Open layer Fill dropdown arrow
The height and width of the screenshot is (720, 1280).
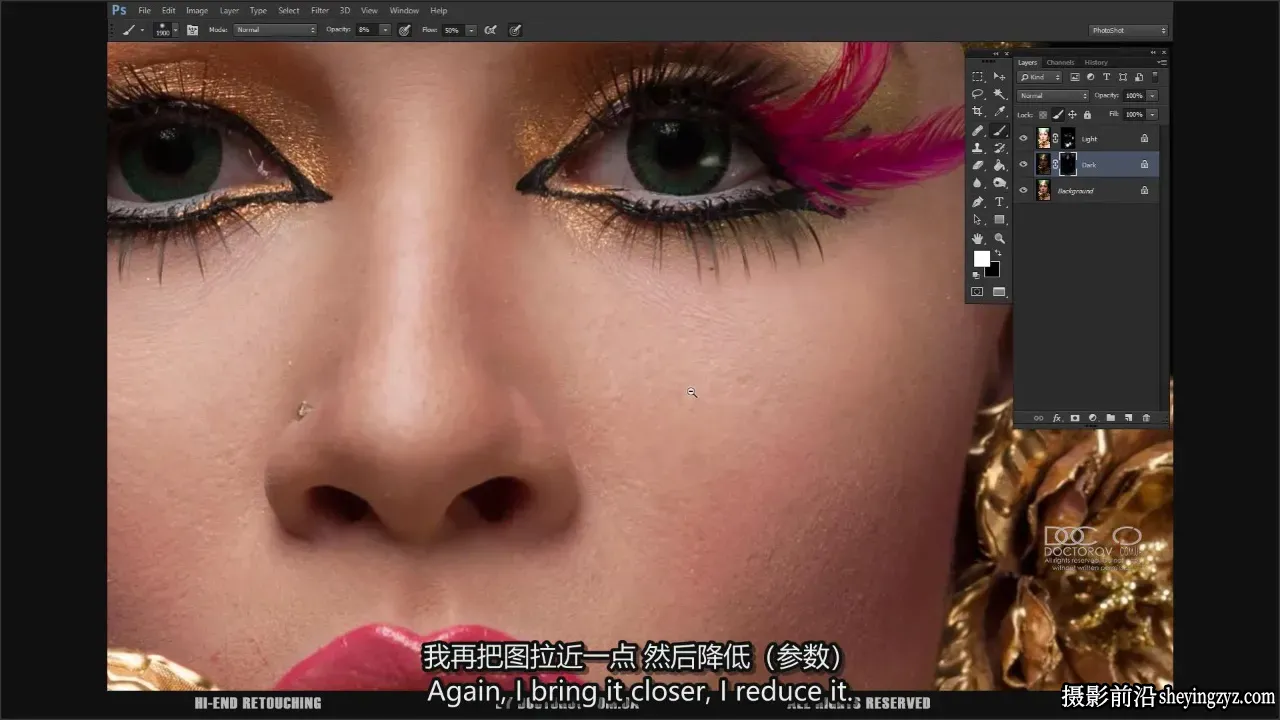pyautogui.click(x=1152, y=114)
